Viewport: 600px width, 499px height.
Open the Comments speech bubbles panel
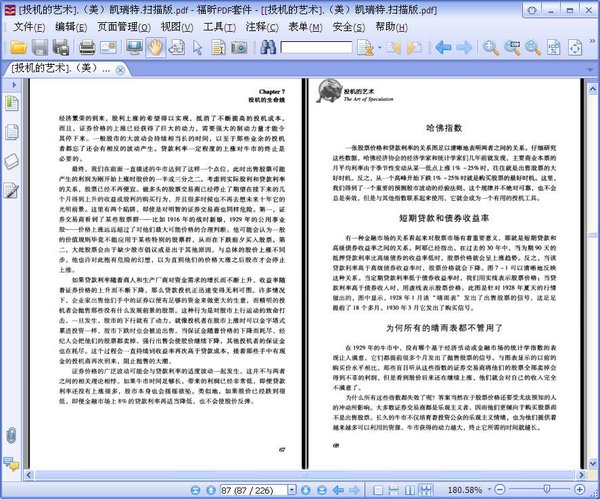11,463
